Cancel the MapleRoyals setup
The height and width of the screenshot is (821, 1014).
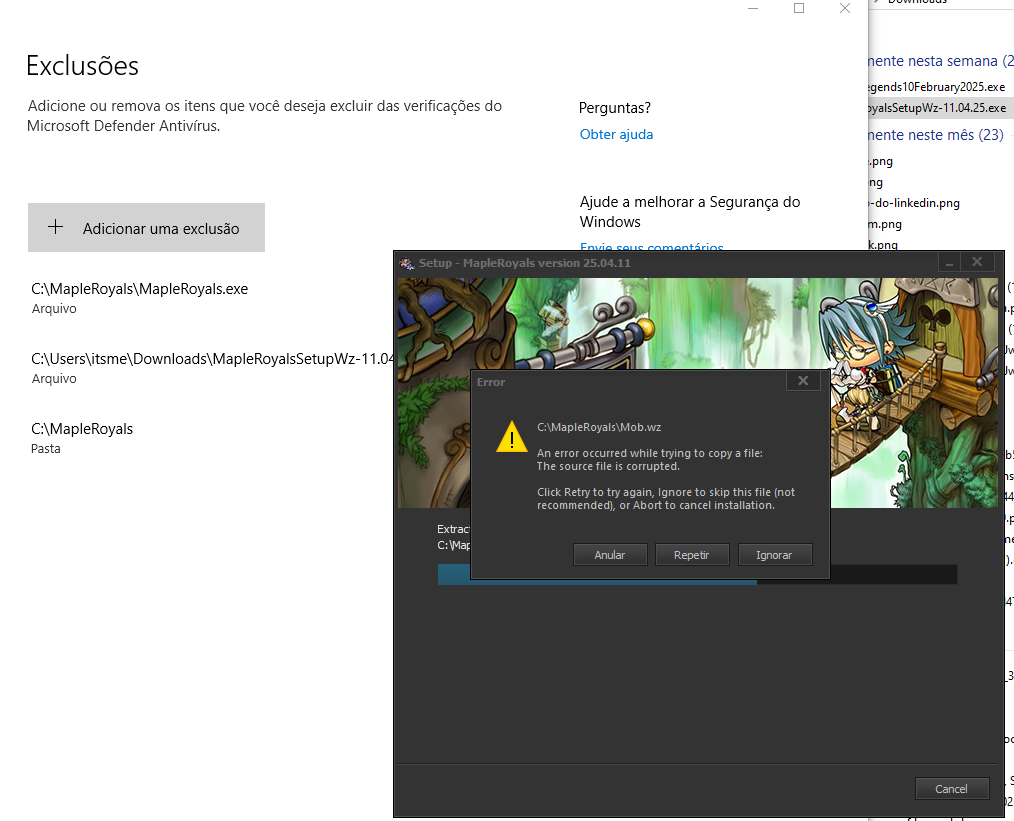click(x=951, y=788)
